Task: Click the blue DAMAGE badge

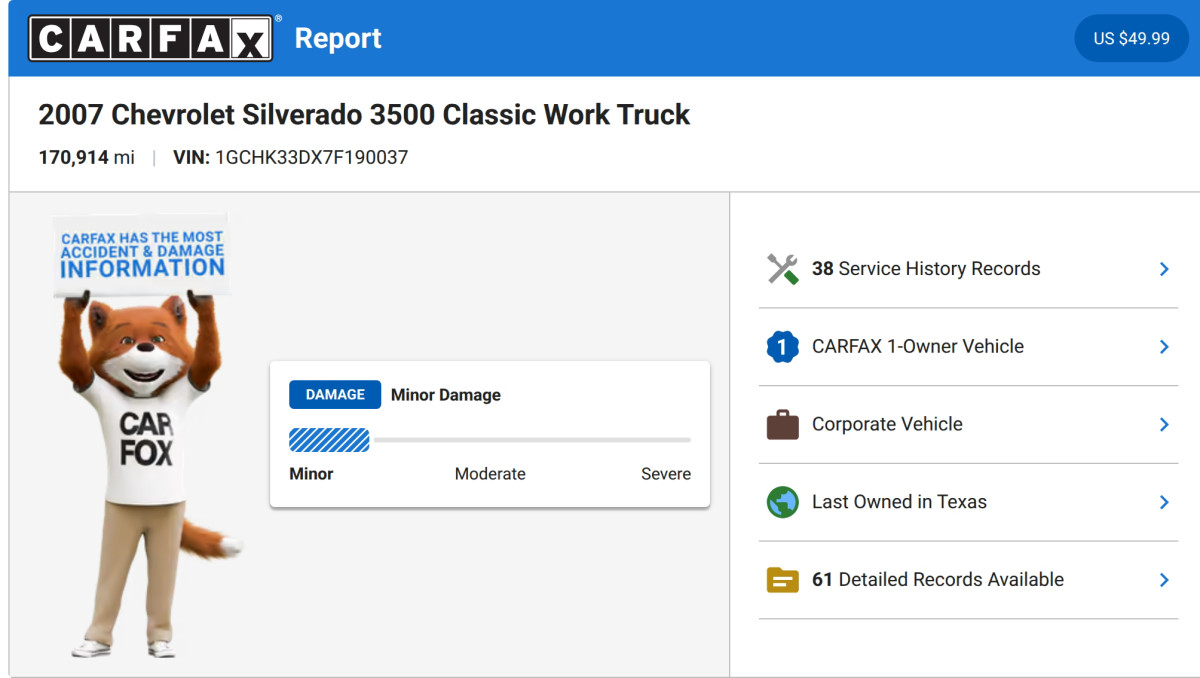Action: point(335,395)
